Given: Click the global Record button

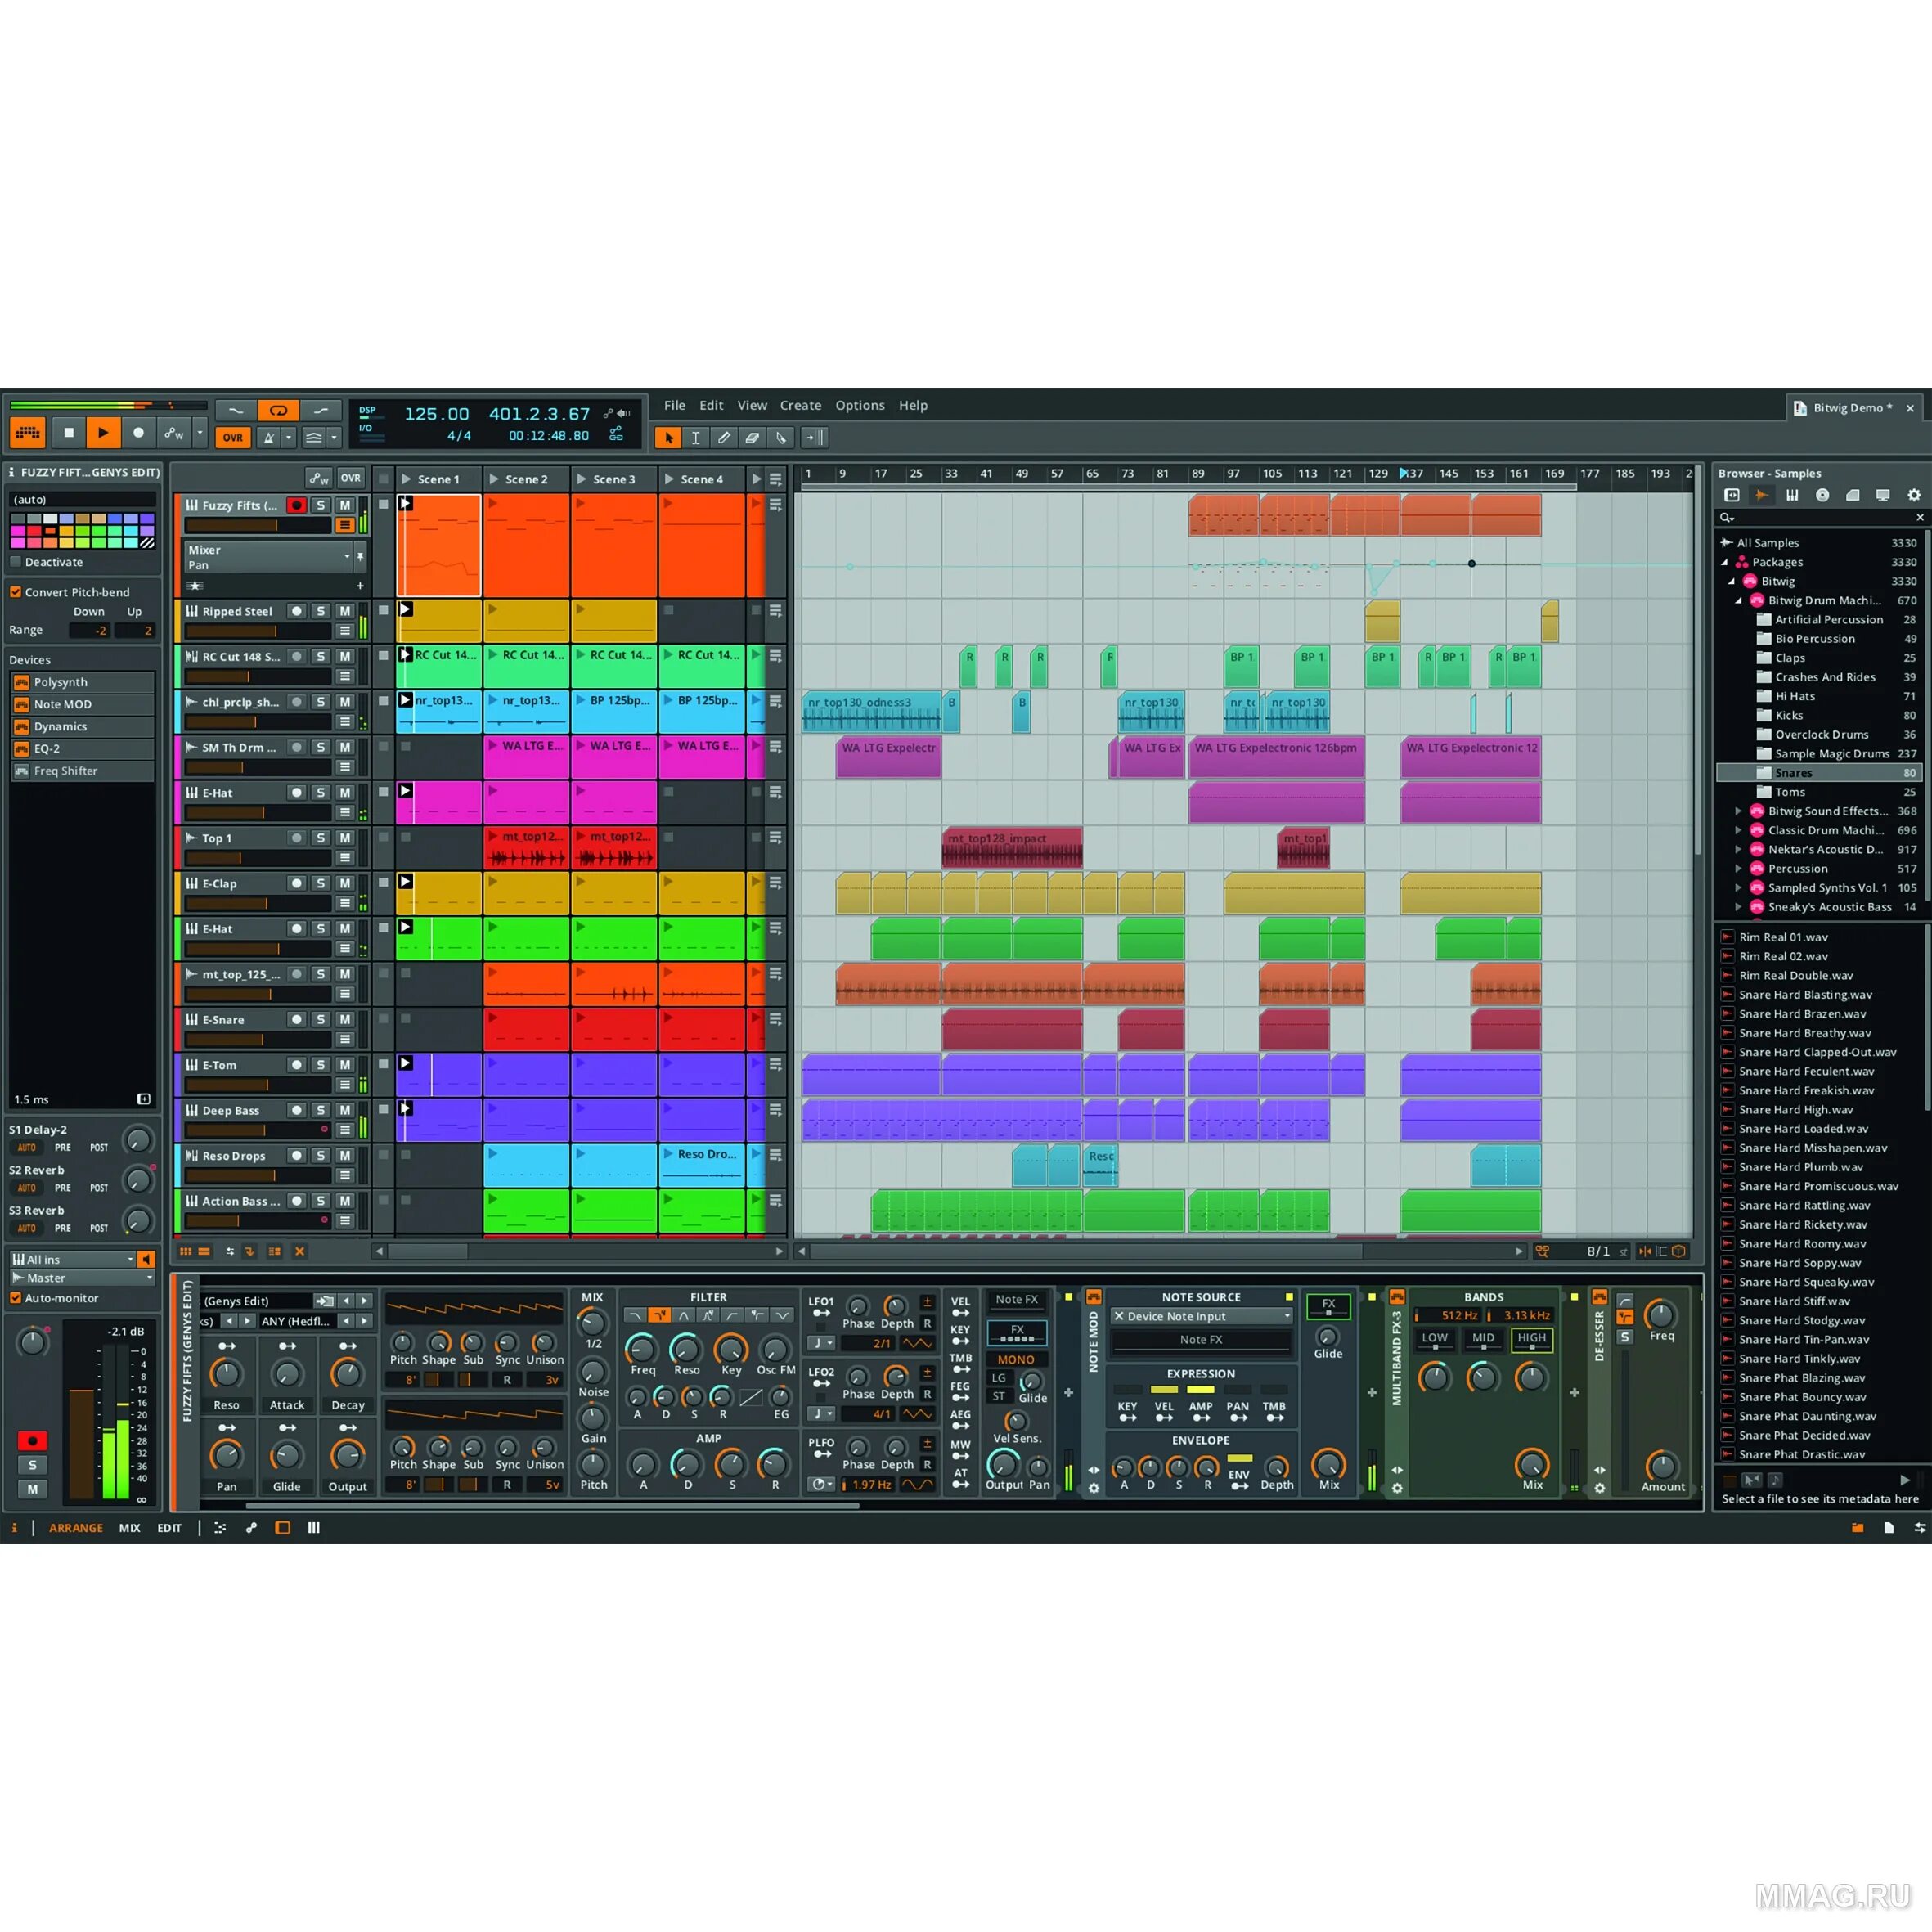Looking at the screenshot, I should [139, 433].
